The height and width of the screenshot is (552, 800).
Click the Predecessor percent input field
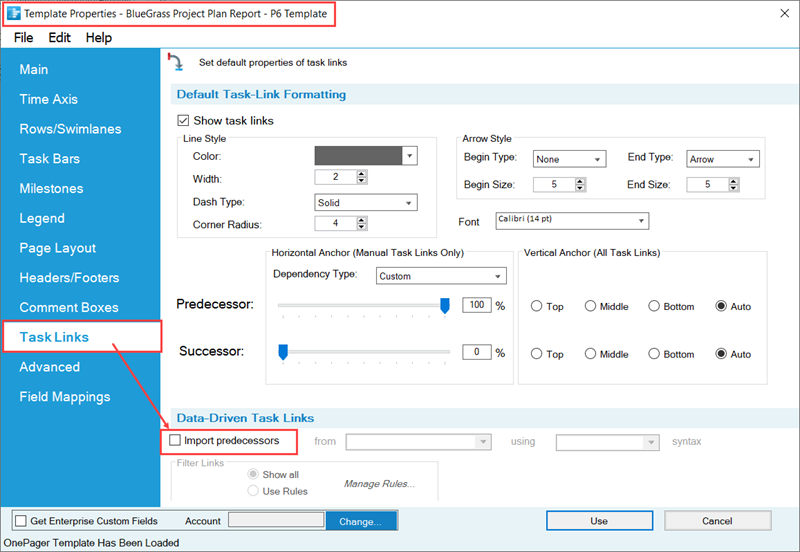(477, 305)
